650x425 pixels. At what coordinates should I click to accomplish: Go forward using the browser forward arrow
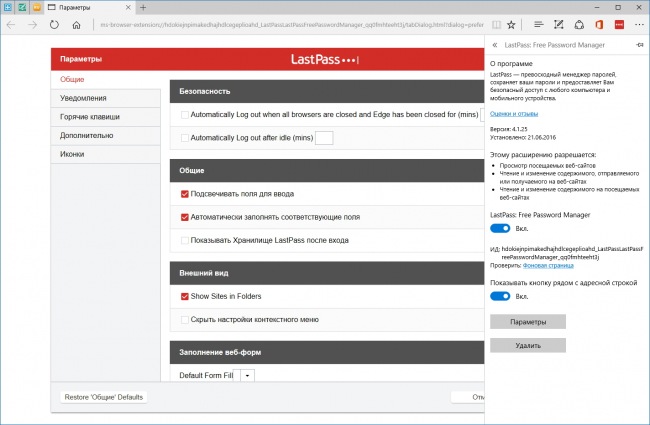pos(32,25)
